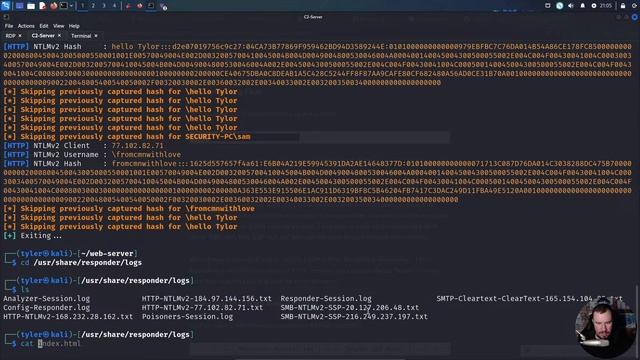640x360 pixels.
Task: Click HTTP-NTLMv2-77.102.82.71.txt file name
Action: 202,307
